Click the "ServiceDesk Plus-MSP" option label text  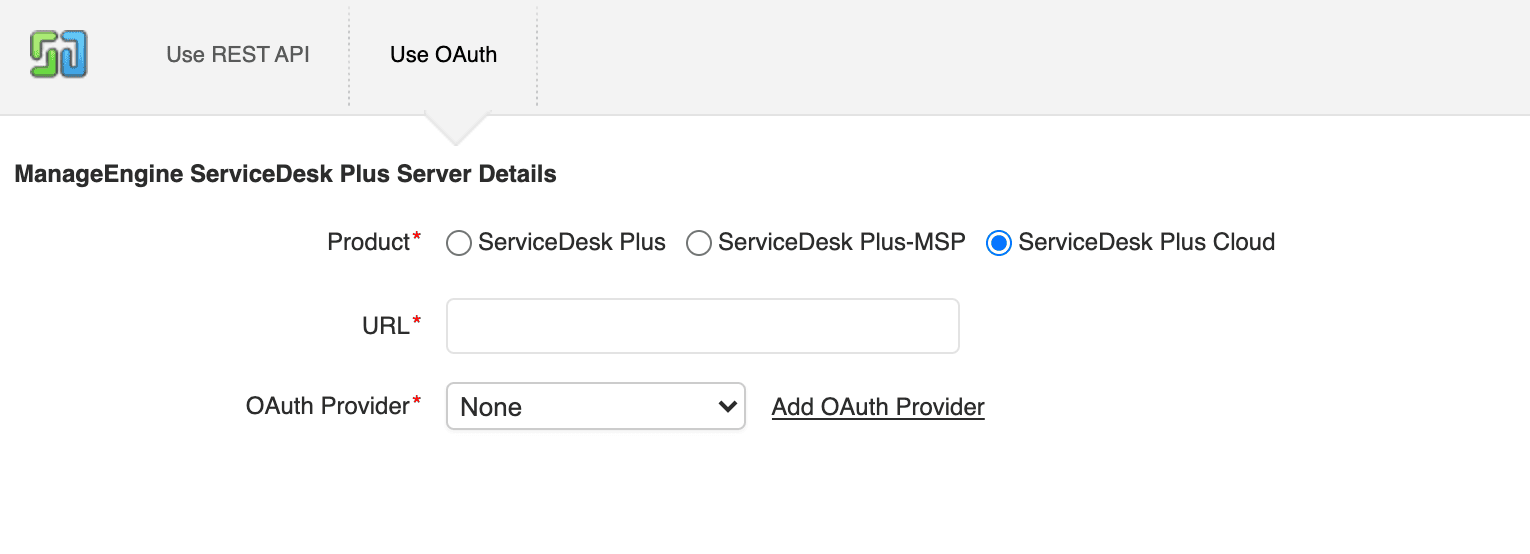842,242
